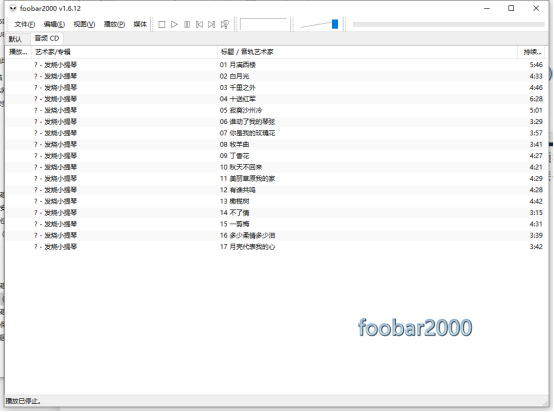Click the foobar2000 alien title icon
This screenshot has height=412, width=554.
(x=13, y=8)
